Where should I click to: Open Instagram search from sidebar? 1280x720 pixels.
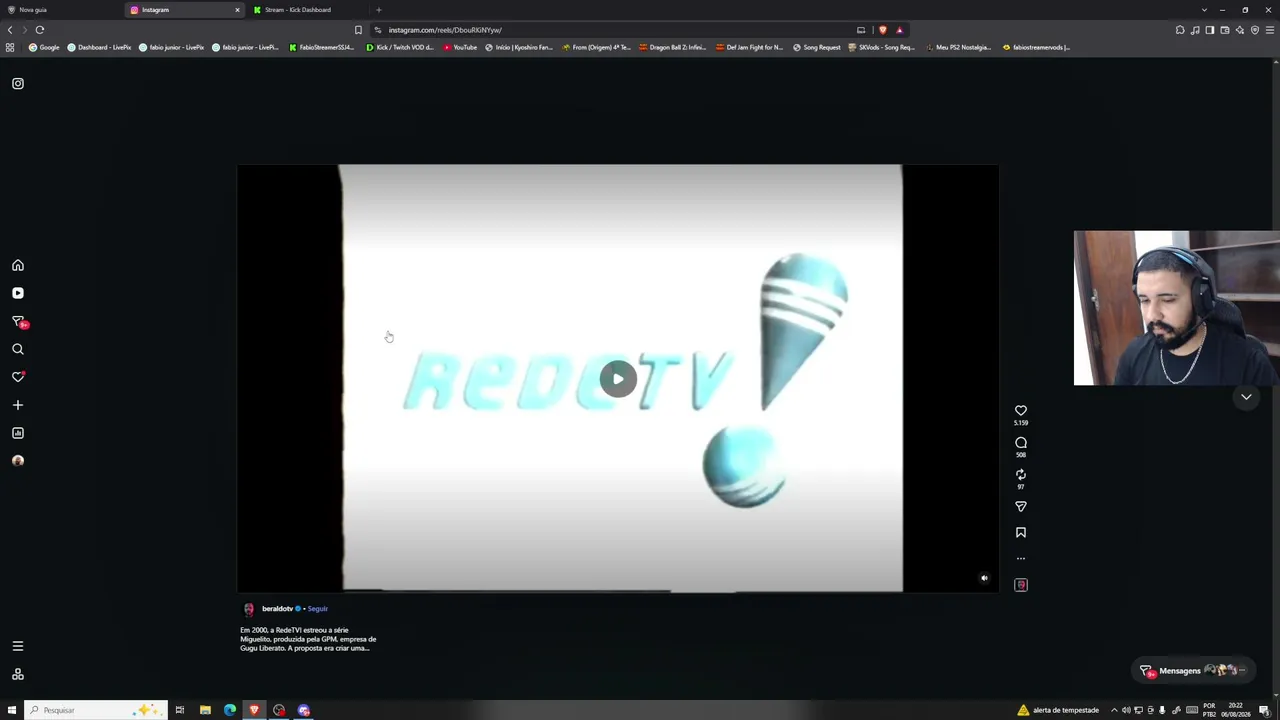point(18,349)
